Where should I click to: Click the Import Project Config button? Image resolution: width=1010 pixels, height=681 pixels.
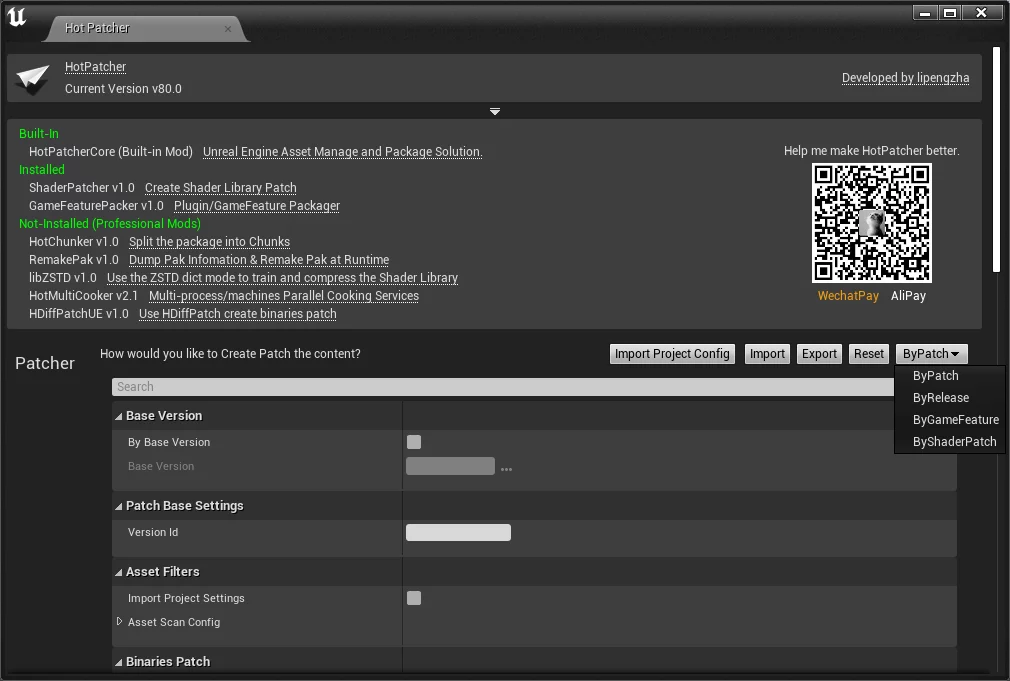(672, 354)
